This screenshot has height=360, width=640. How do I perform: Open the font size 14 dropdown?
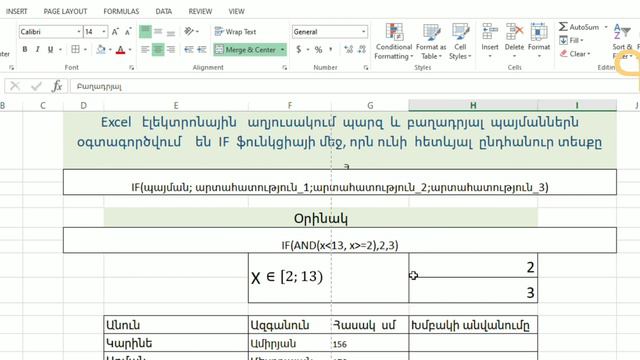tap(104, 32)
